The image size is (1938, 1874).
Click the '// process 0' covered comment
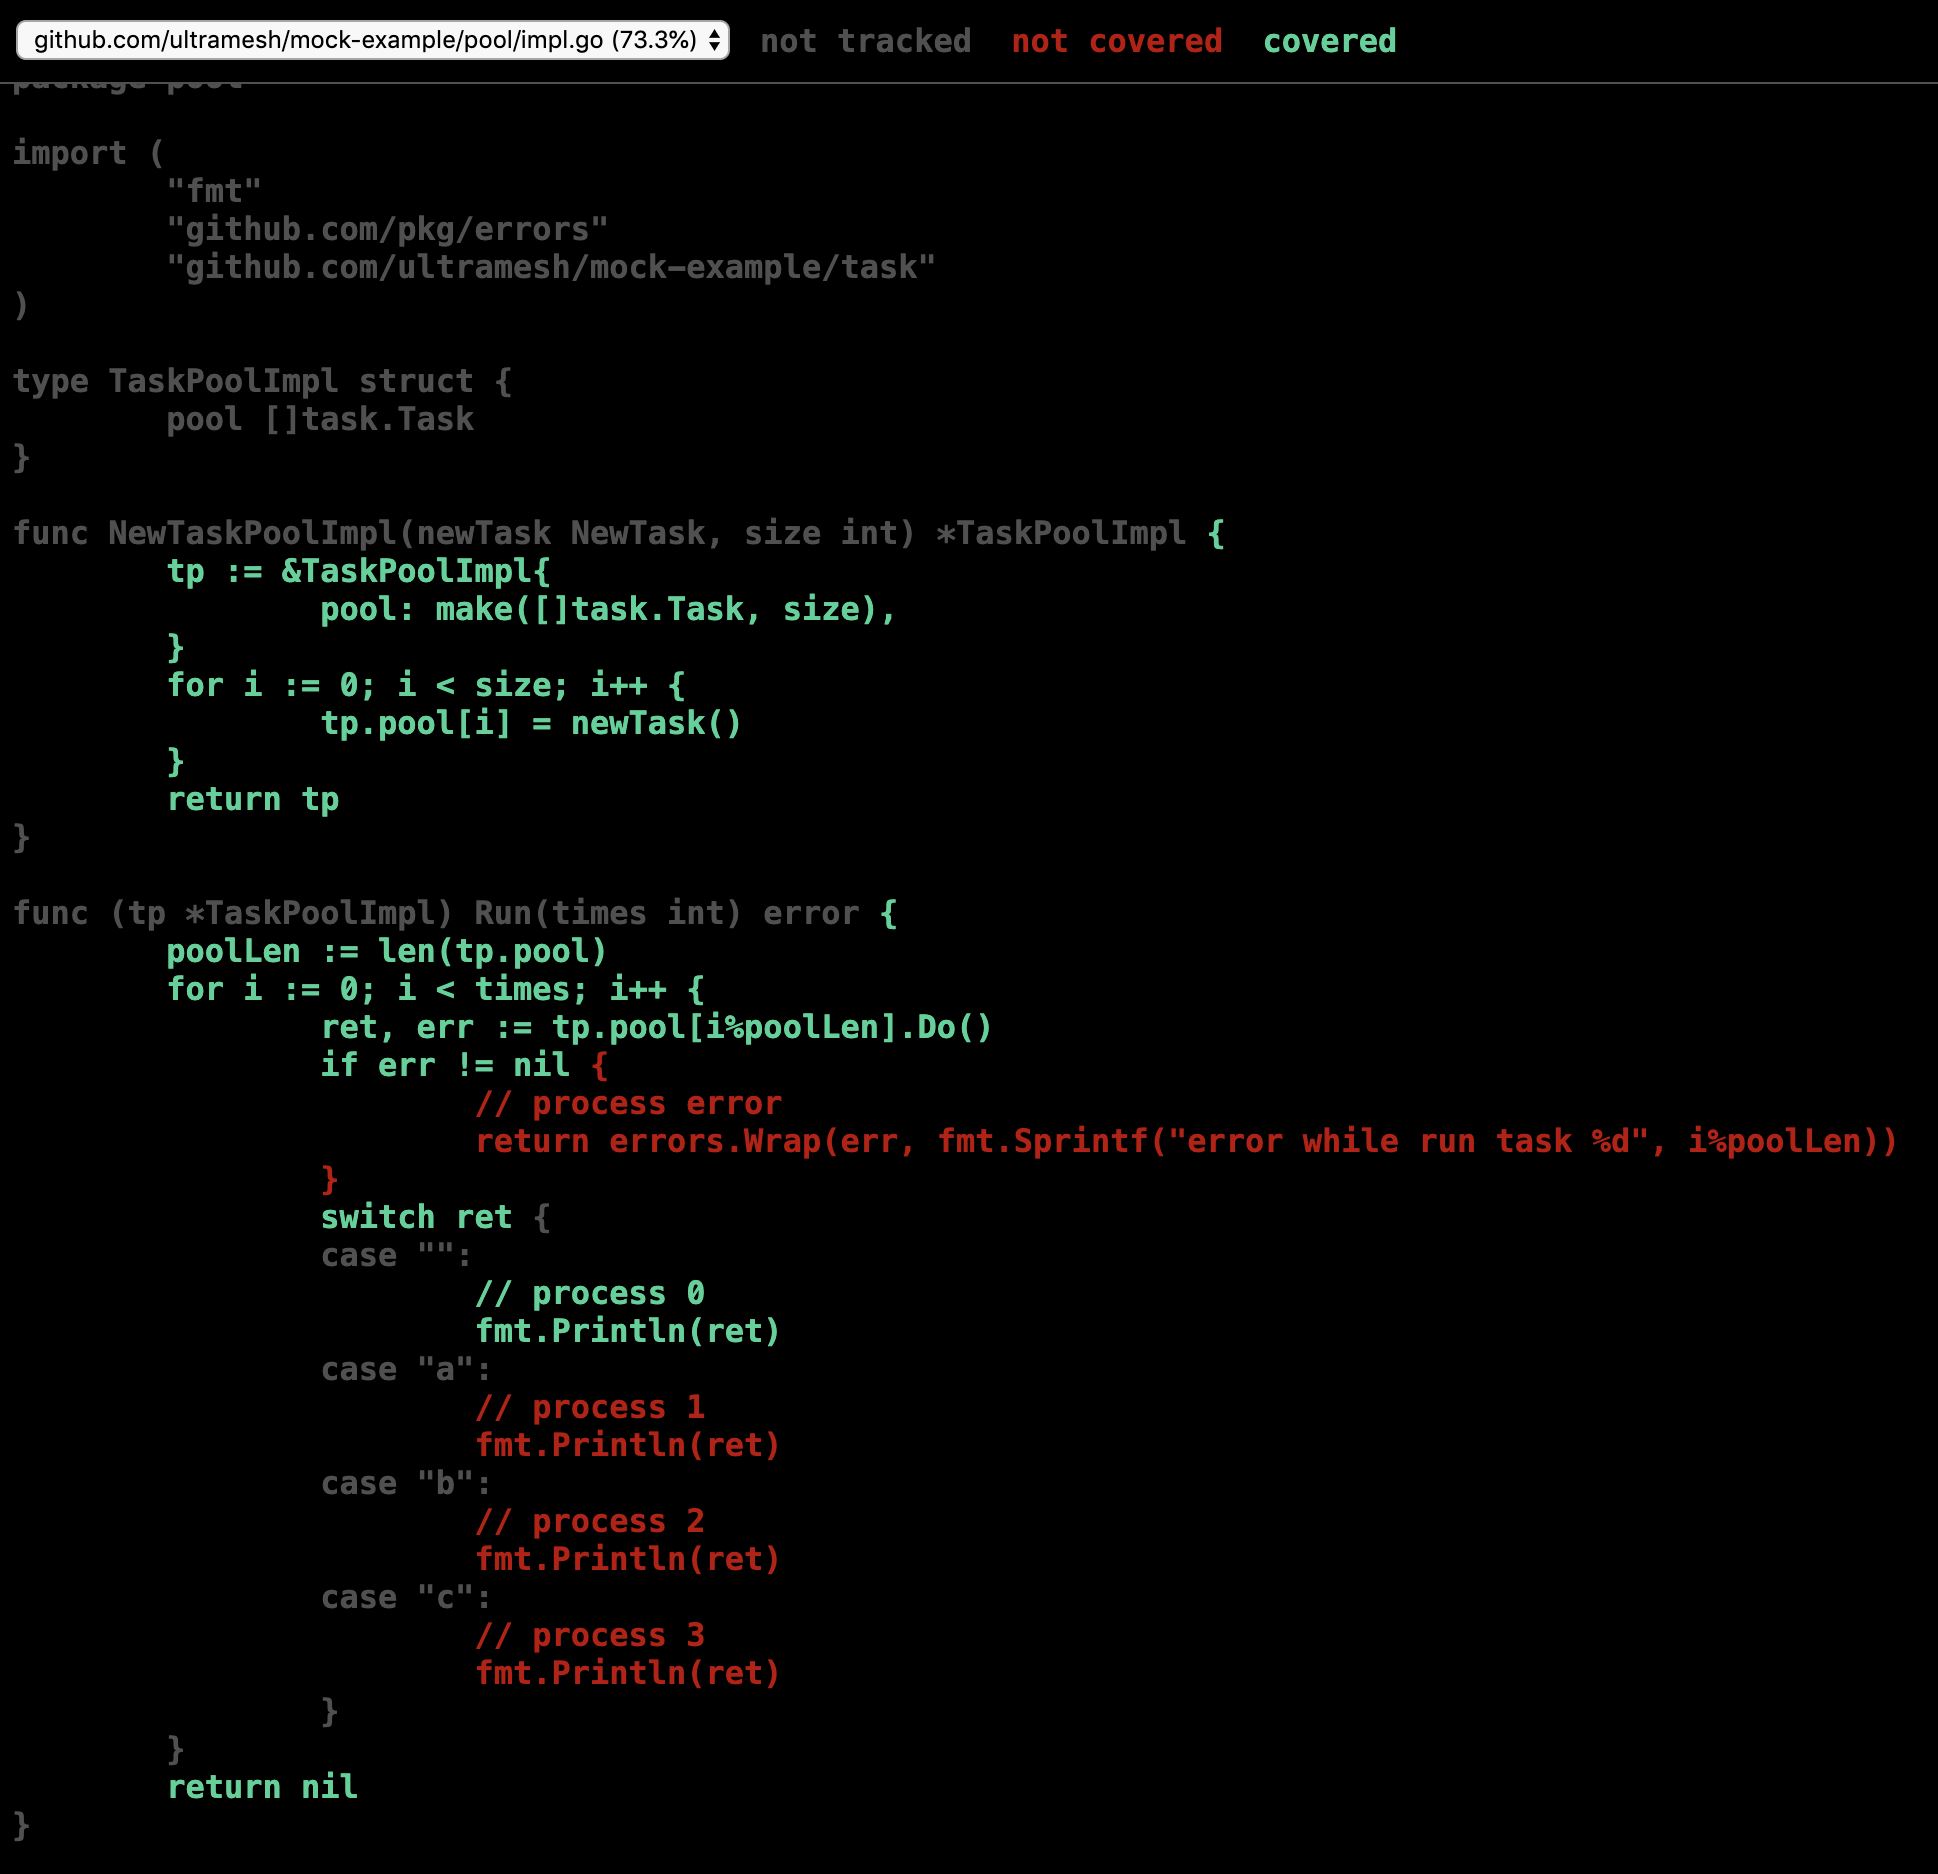589,1293
